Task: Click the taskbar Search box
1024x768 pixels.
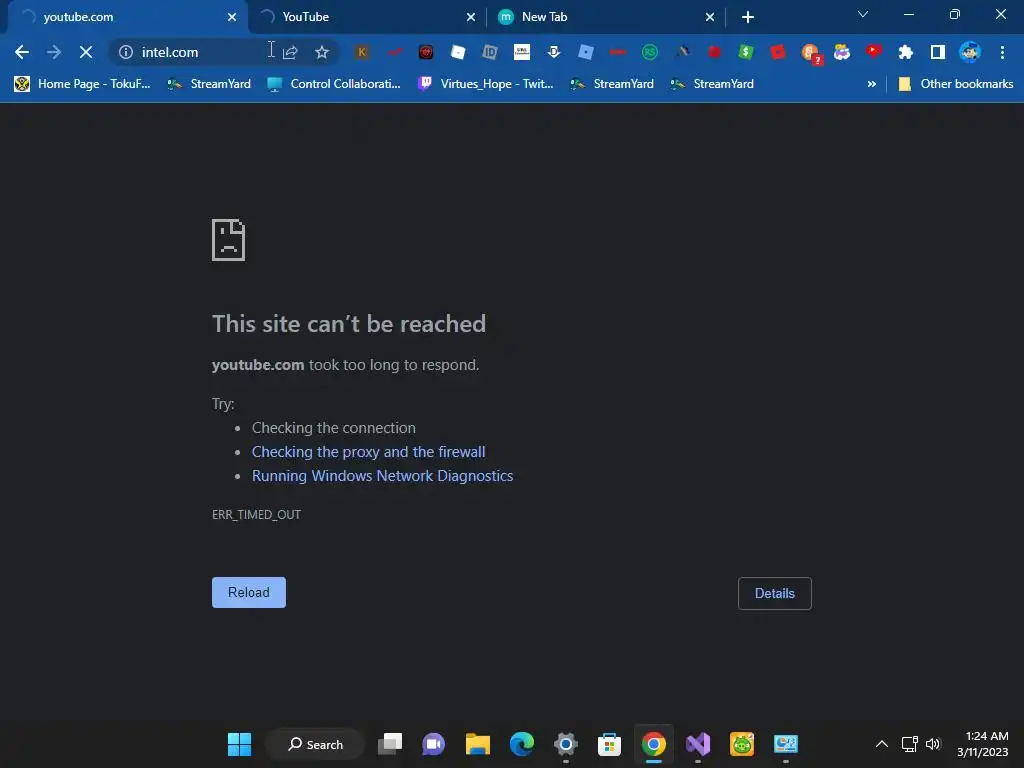Action: pyautogui.click(x=315, y=744)
